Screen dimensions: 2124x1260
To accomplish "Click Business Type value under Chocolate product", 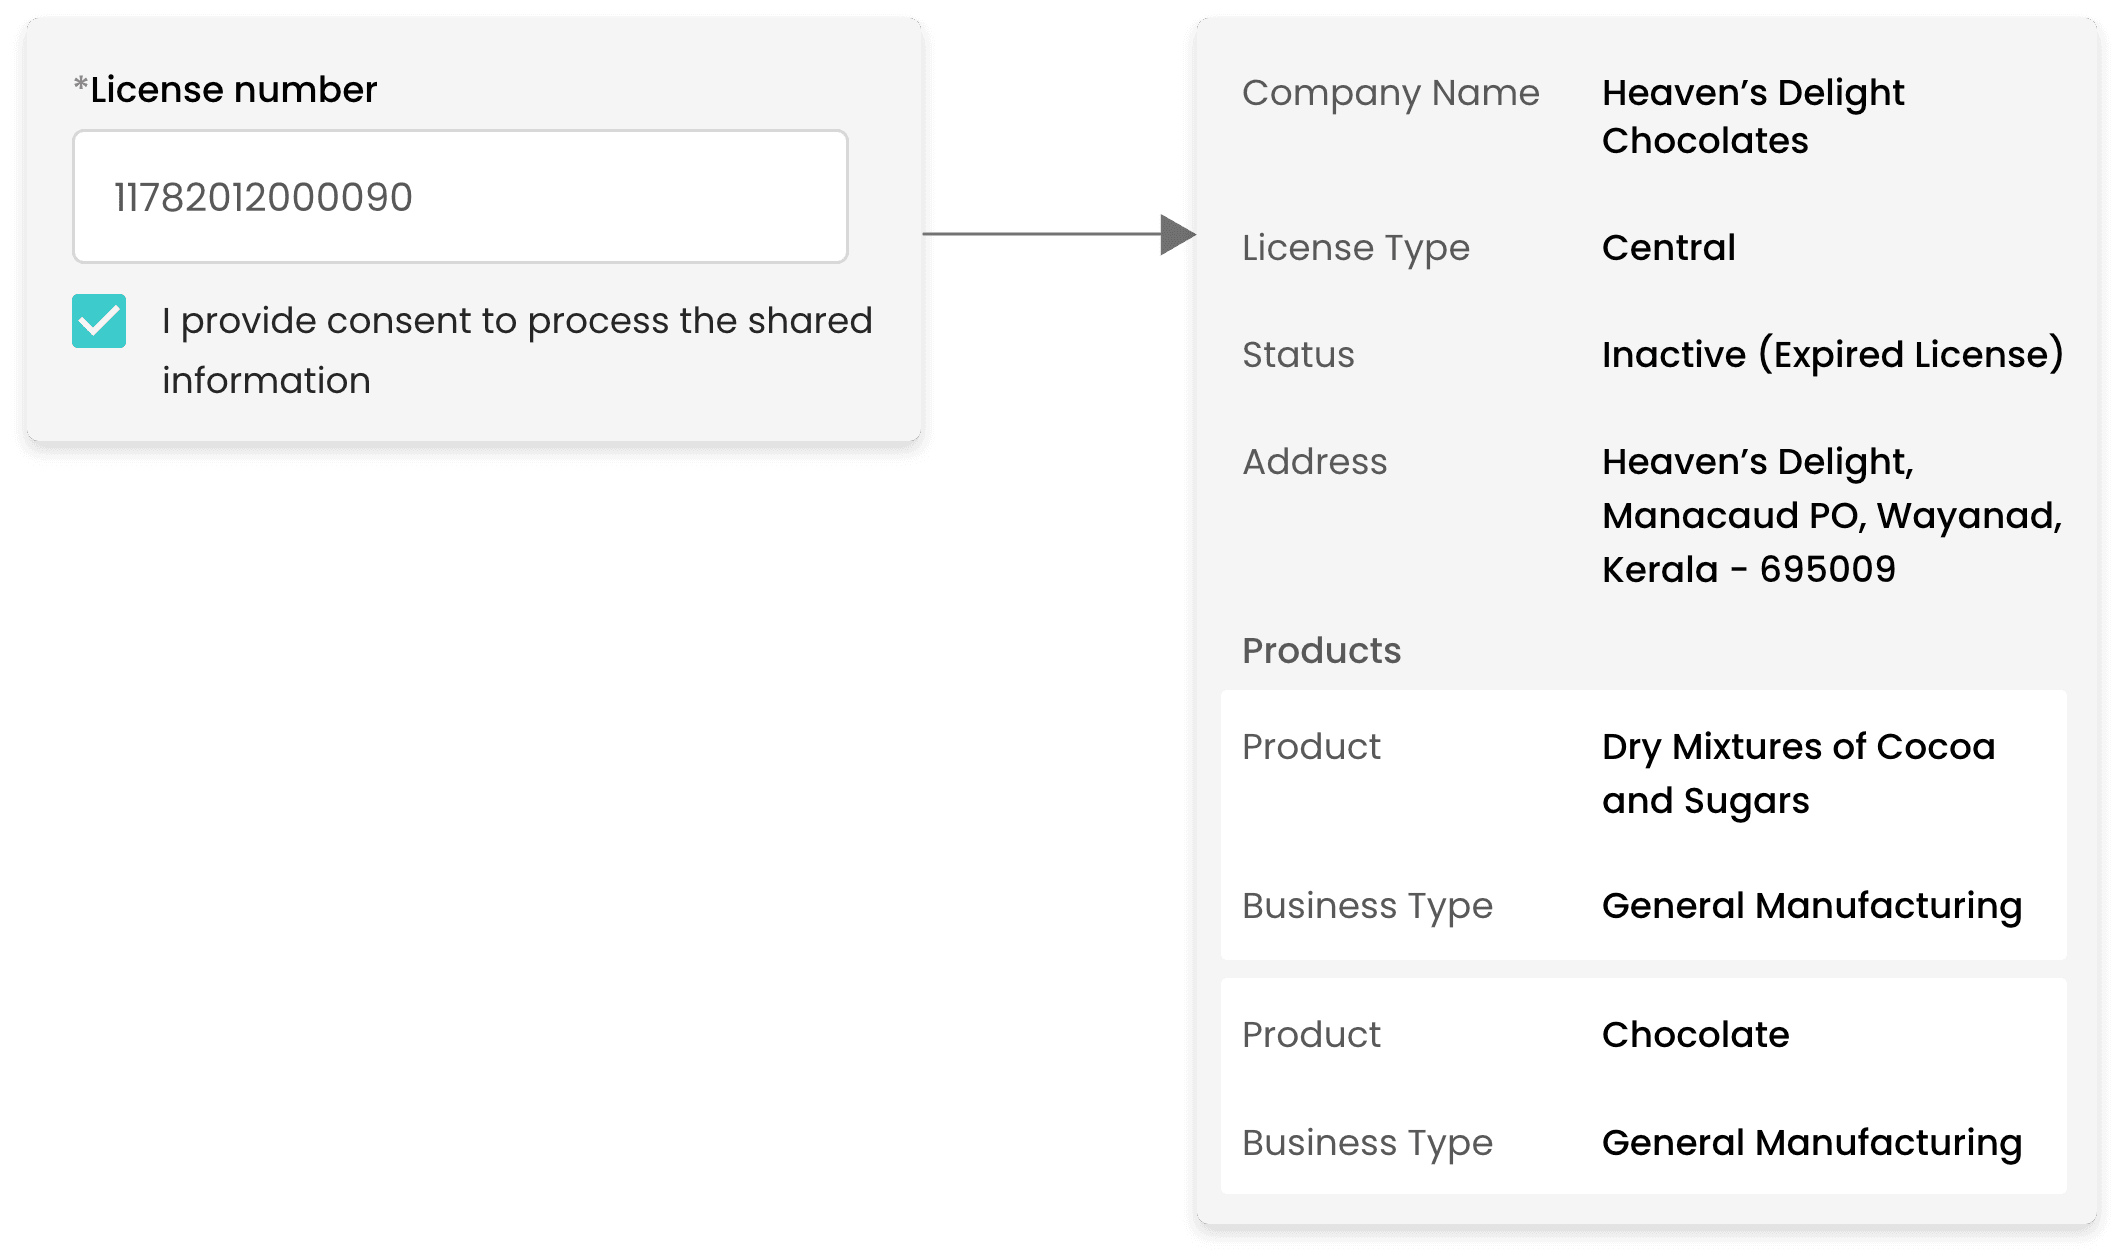I will point(1811,1143).
